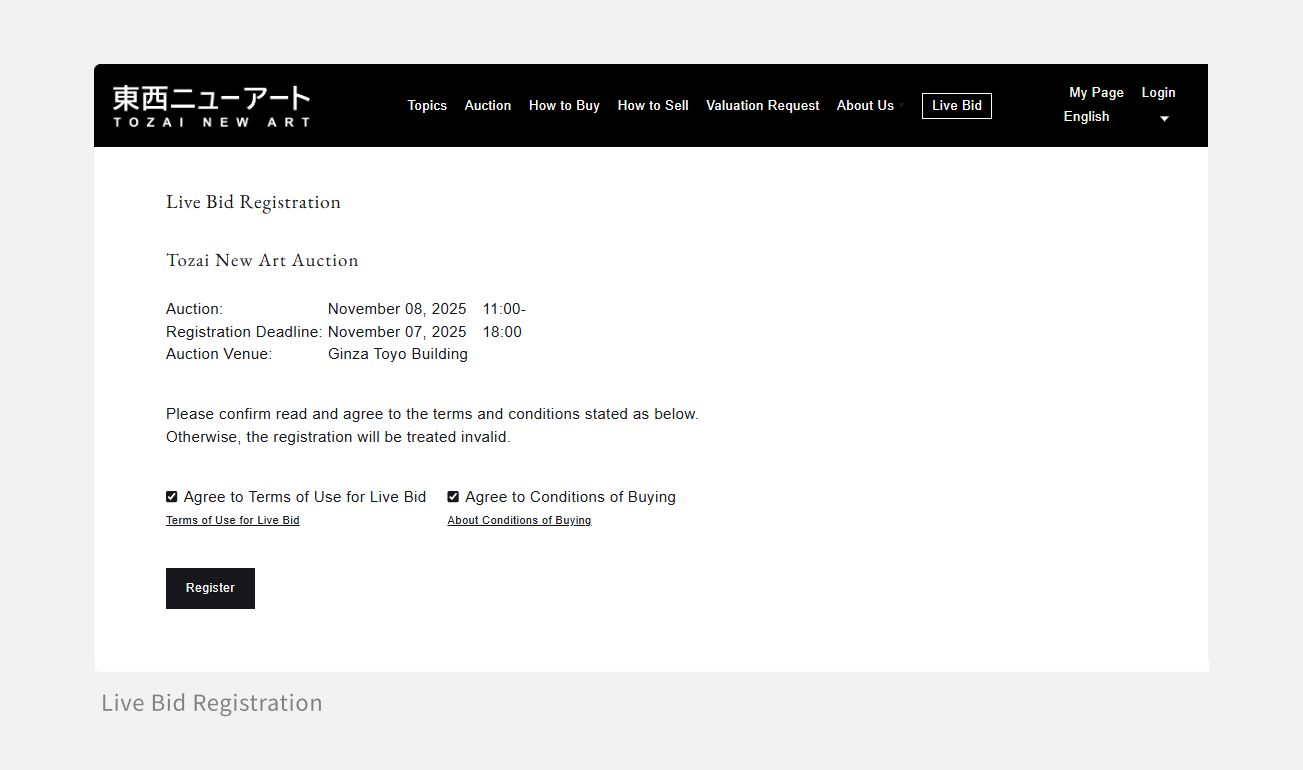The height and width of the screenshot is (770, 1303).
Task: Go to the Auction page
Action: click(488, 106)
